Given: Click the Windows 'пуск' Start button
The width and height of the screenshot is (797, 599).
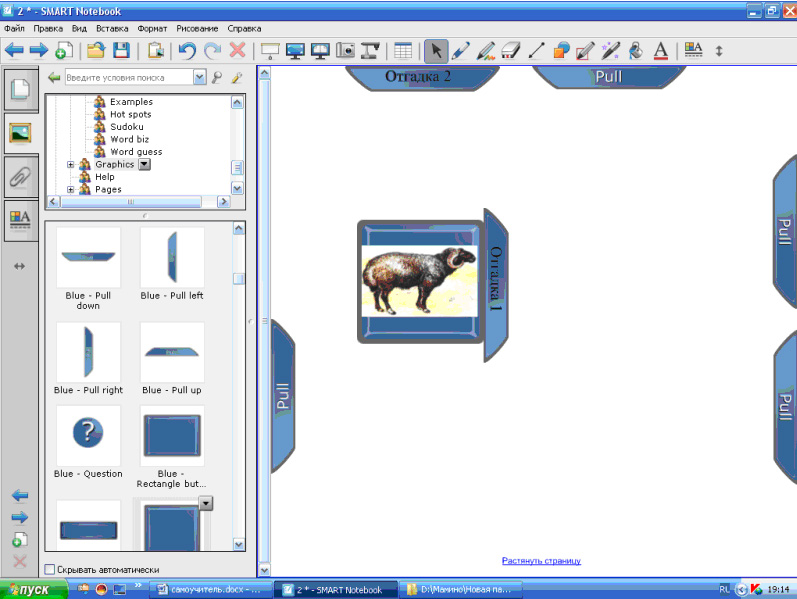Looking at the screenshot, I should pyautogui.click(x=33, y=590).
